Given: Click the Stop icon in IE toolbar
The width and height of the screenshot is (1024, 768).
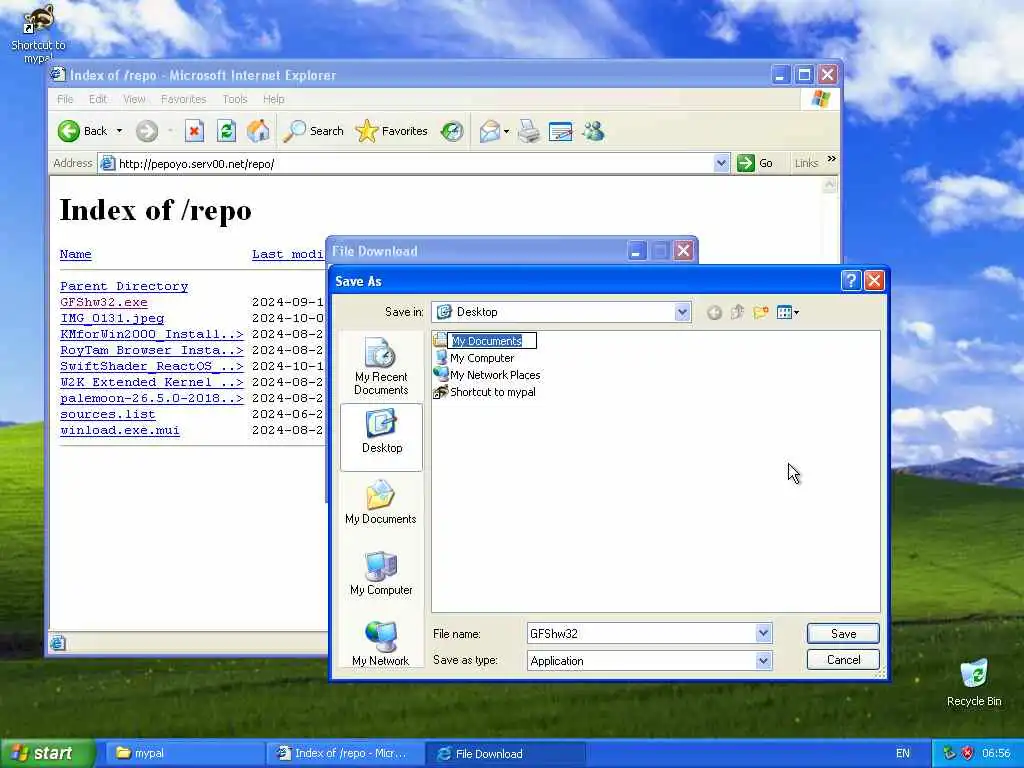Looking at the screenshot, I should (194, 131).
